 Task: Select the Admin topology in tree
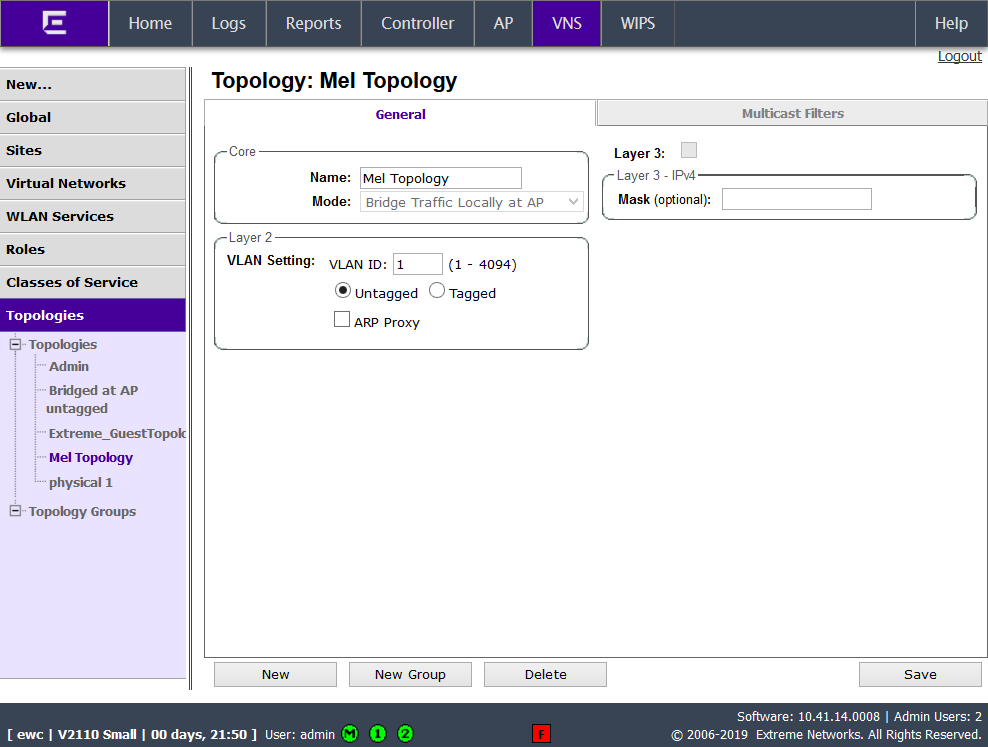pos(69,366)
